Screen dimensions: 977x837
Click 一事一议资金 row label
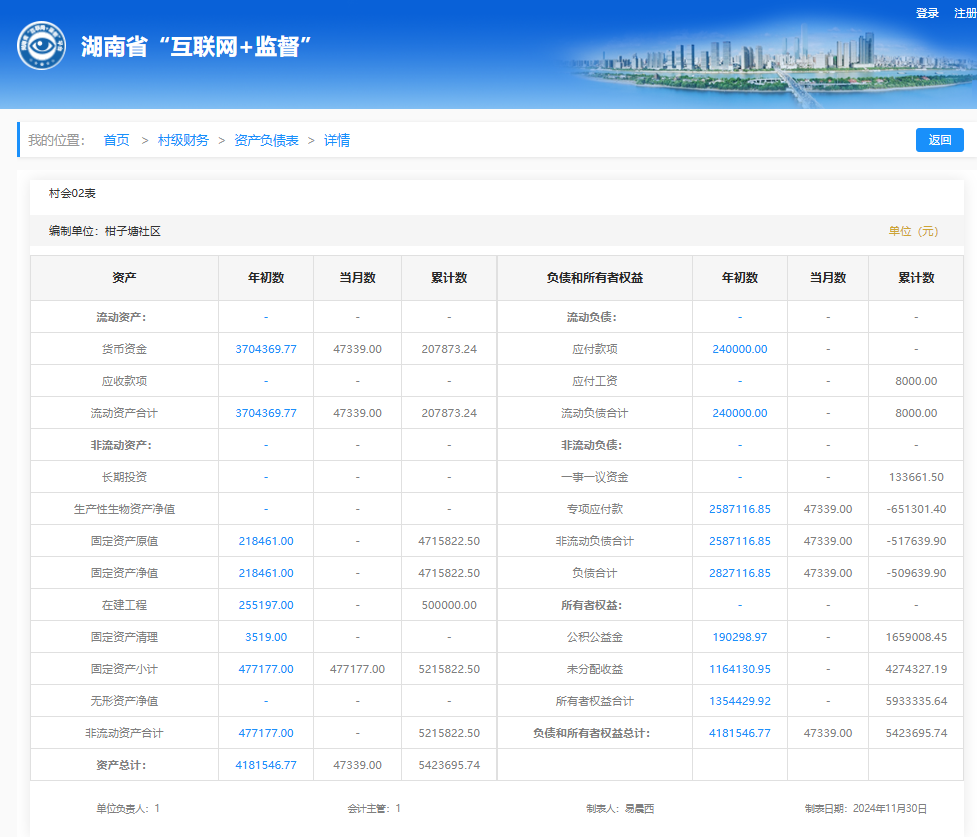594,477
